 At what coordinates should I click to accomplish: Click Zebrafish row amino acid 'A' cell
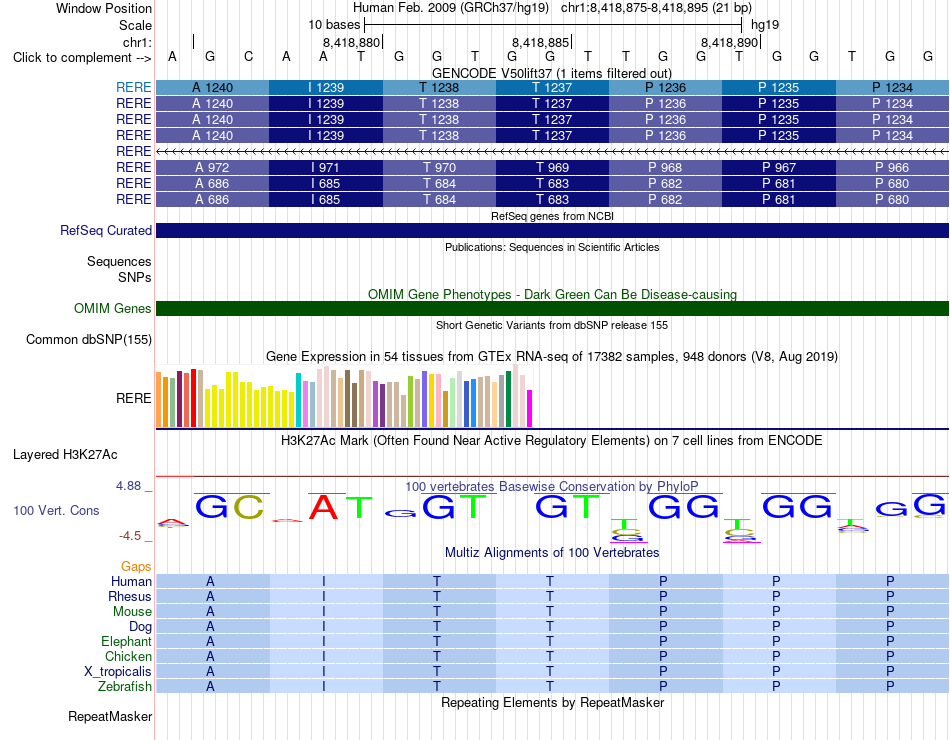(x=212, y=687)
